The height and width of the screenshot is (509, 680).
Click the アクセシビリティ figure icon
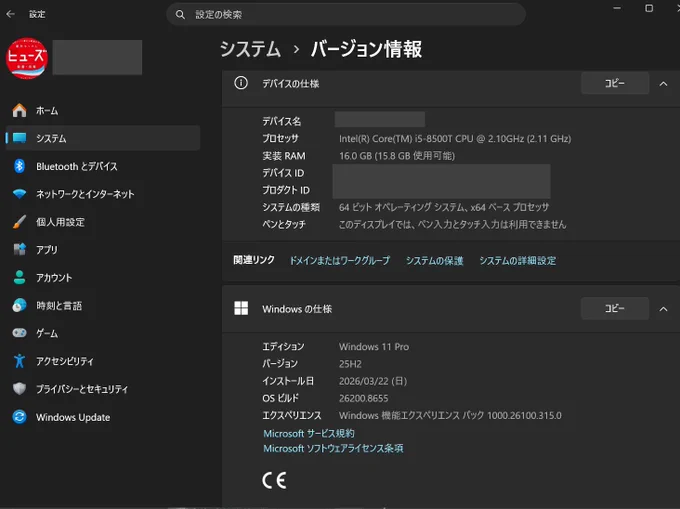19,361
